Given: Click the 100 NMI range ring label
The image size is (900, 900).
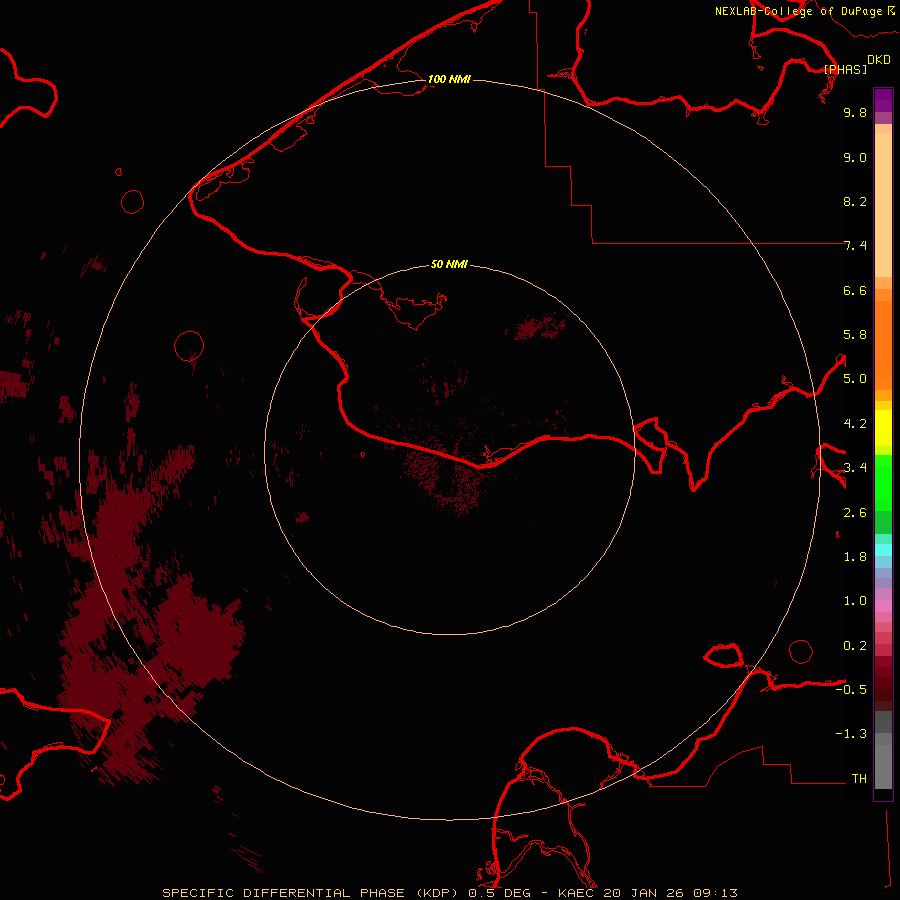Looking at the screenshot, I should tap(449, 79).
